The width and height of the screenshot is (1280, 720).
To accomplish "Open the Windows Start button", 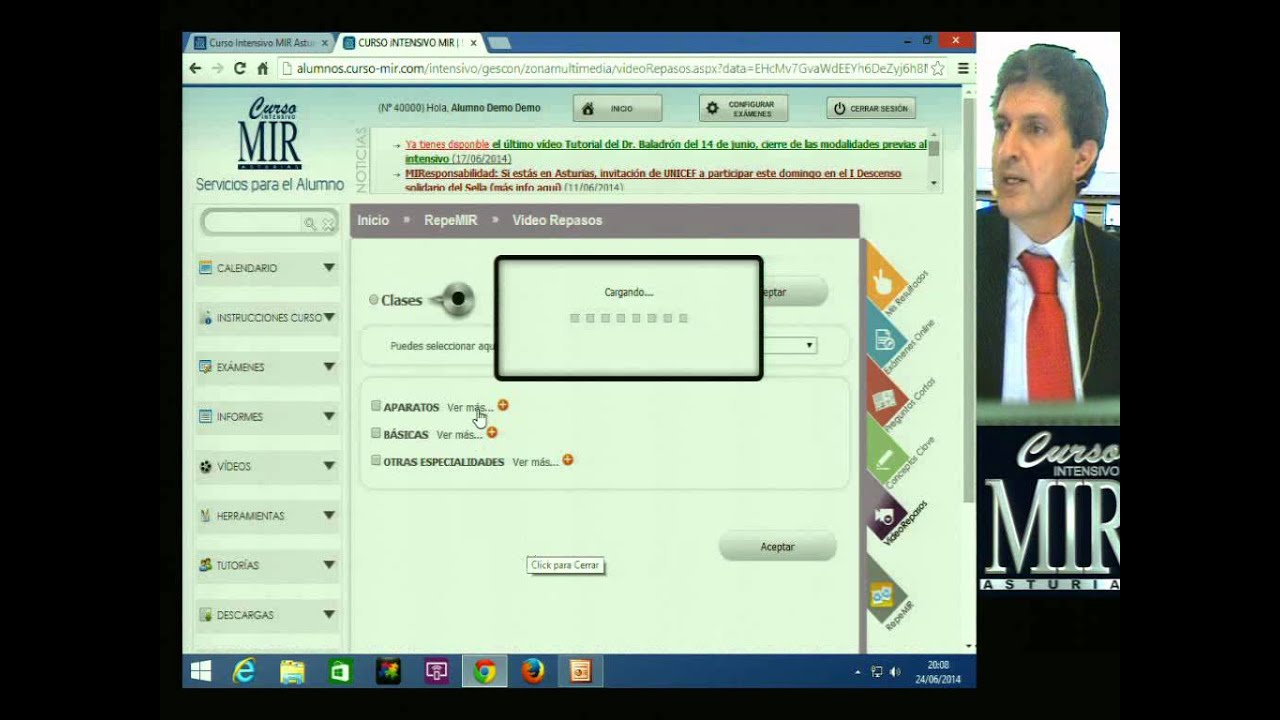I will pyautogui.click(x=201, y=672).
